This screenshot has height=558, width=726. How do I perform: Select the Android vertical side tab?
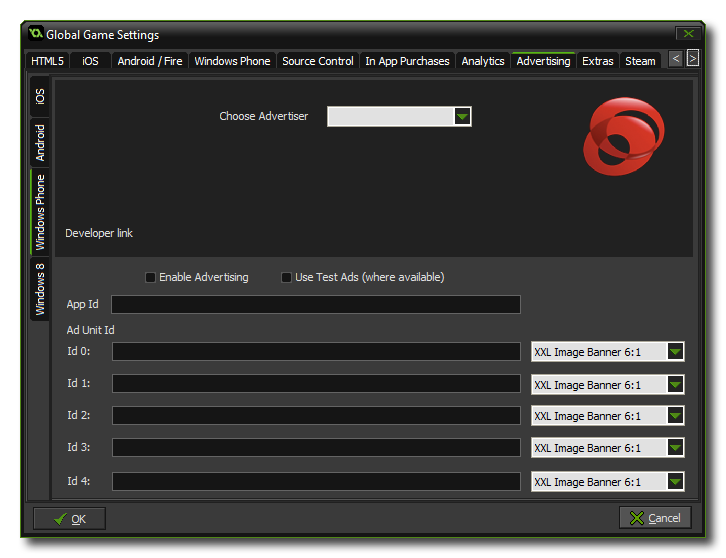[41, 143]
